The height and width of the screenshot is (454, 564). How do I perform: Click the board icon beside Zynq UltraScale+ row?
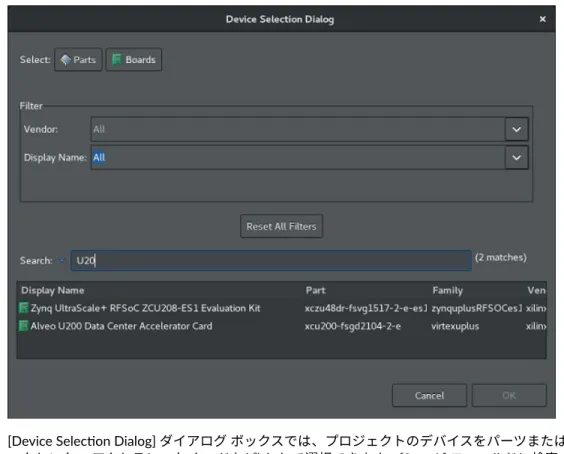coord(23,308)
